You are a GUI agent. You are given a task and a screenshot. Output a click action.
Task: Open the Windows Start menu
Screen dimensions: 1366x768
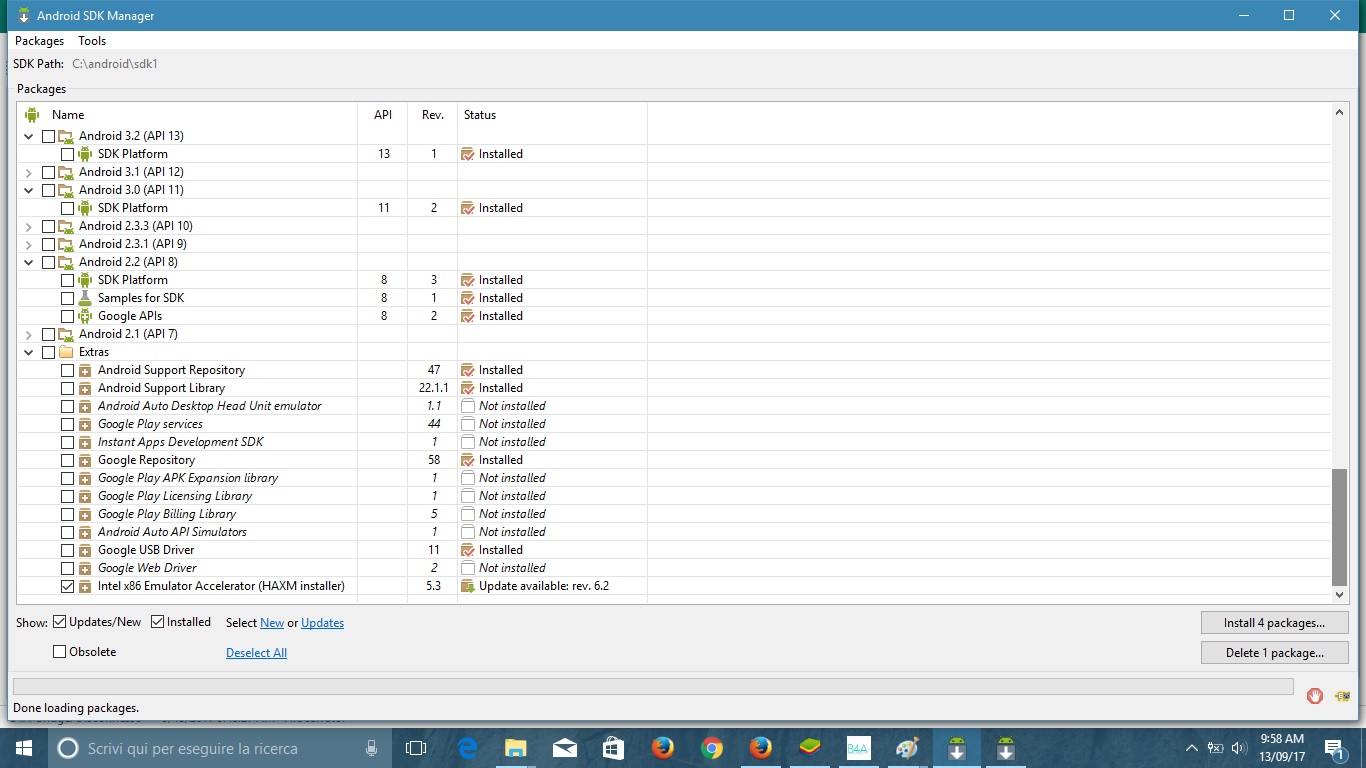click(24, 748)
